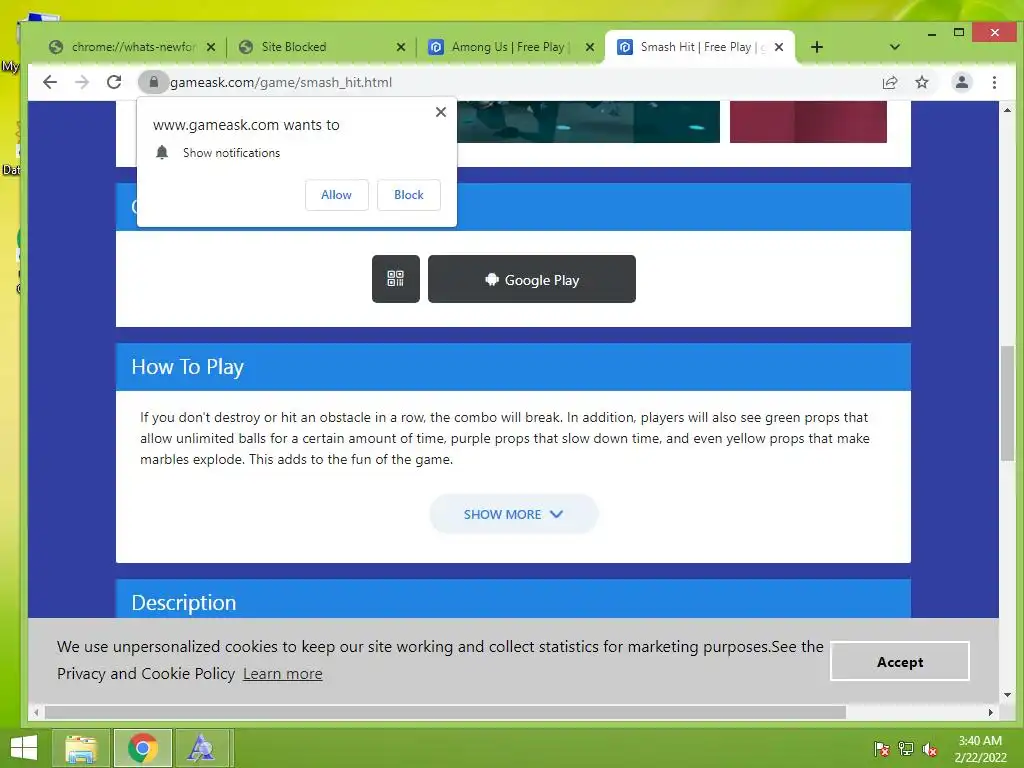Click the bell icon in the notification prompt
Viewport: 1024px width, 768px height.
[x=162, y=153]
